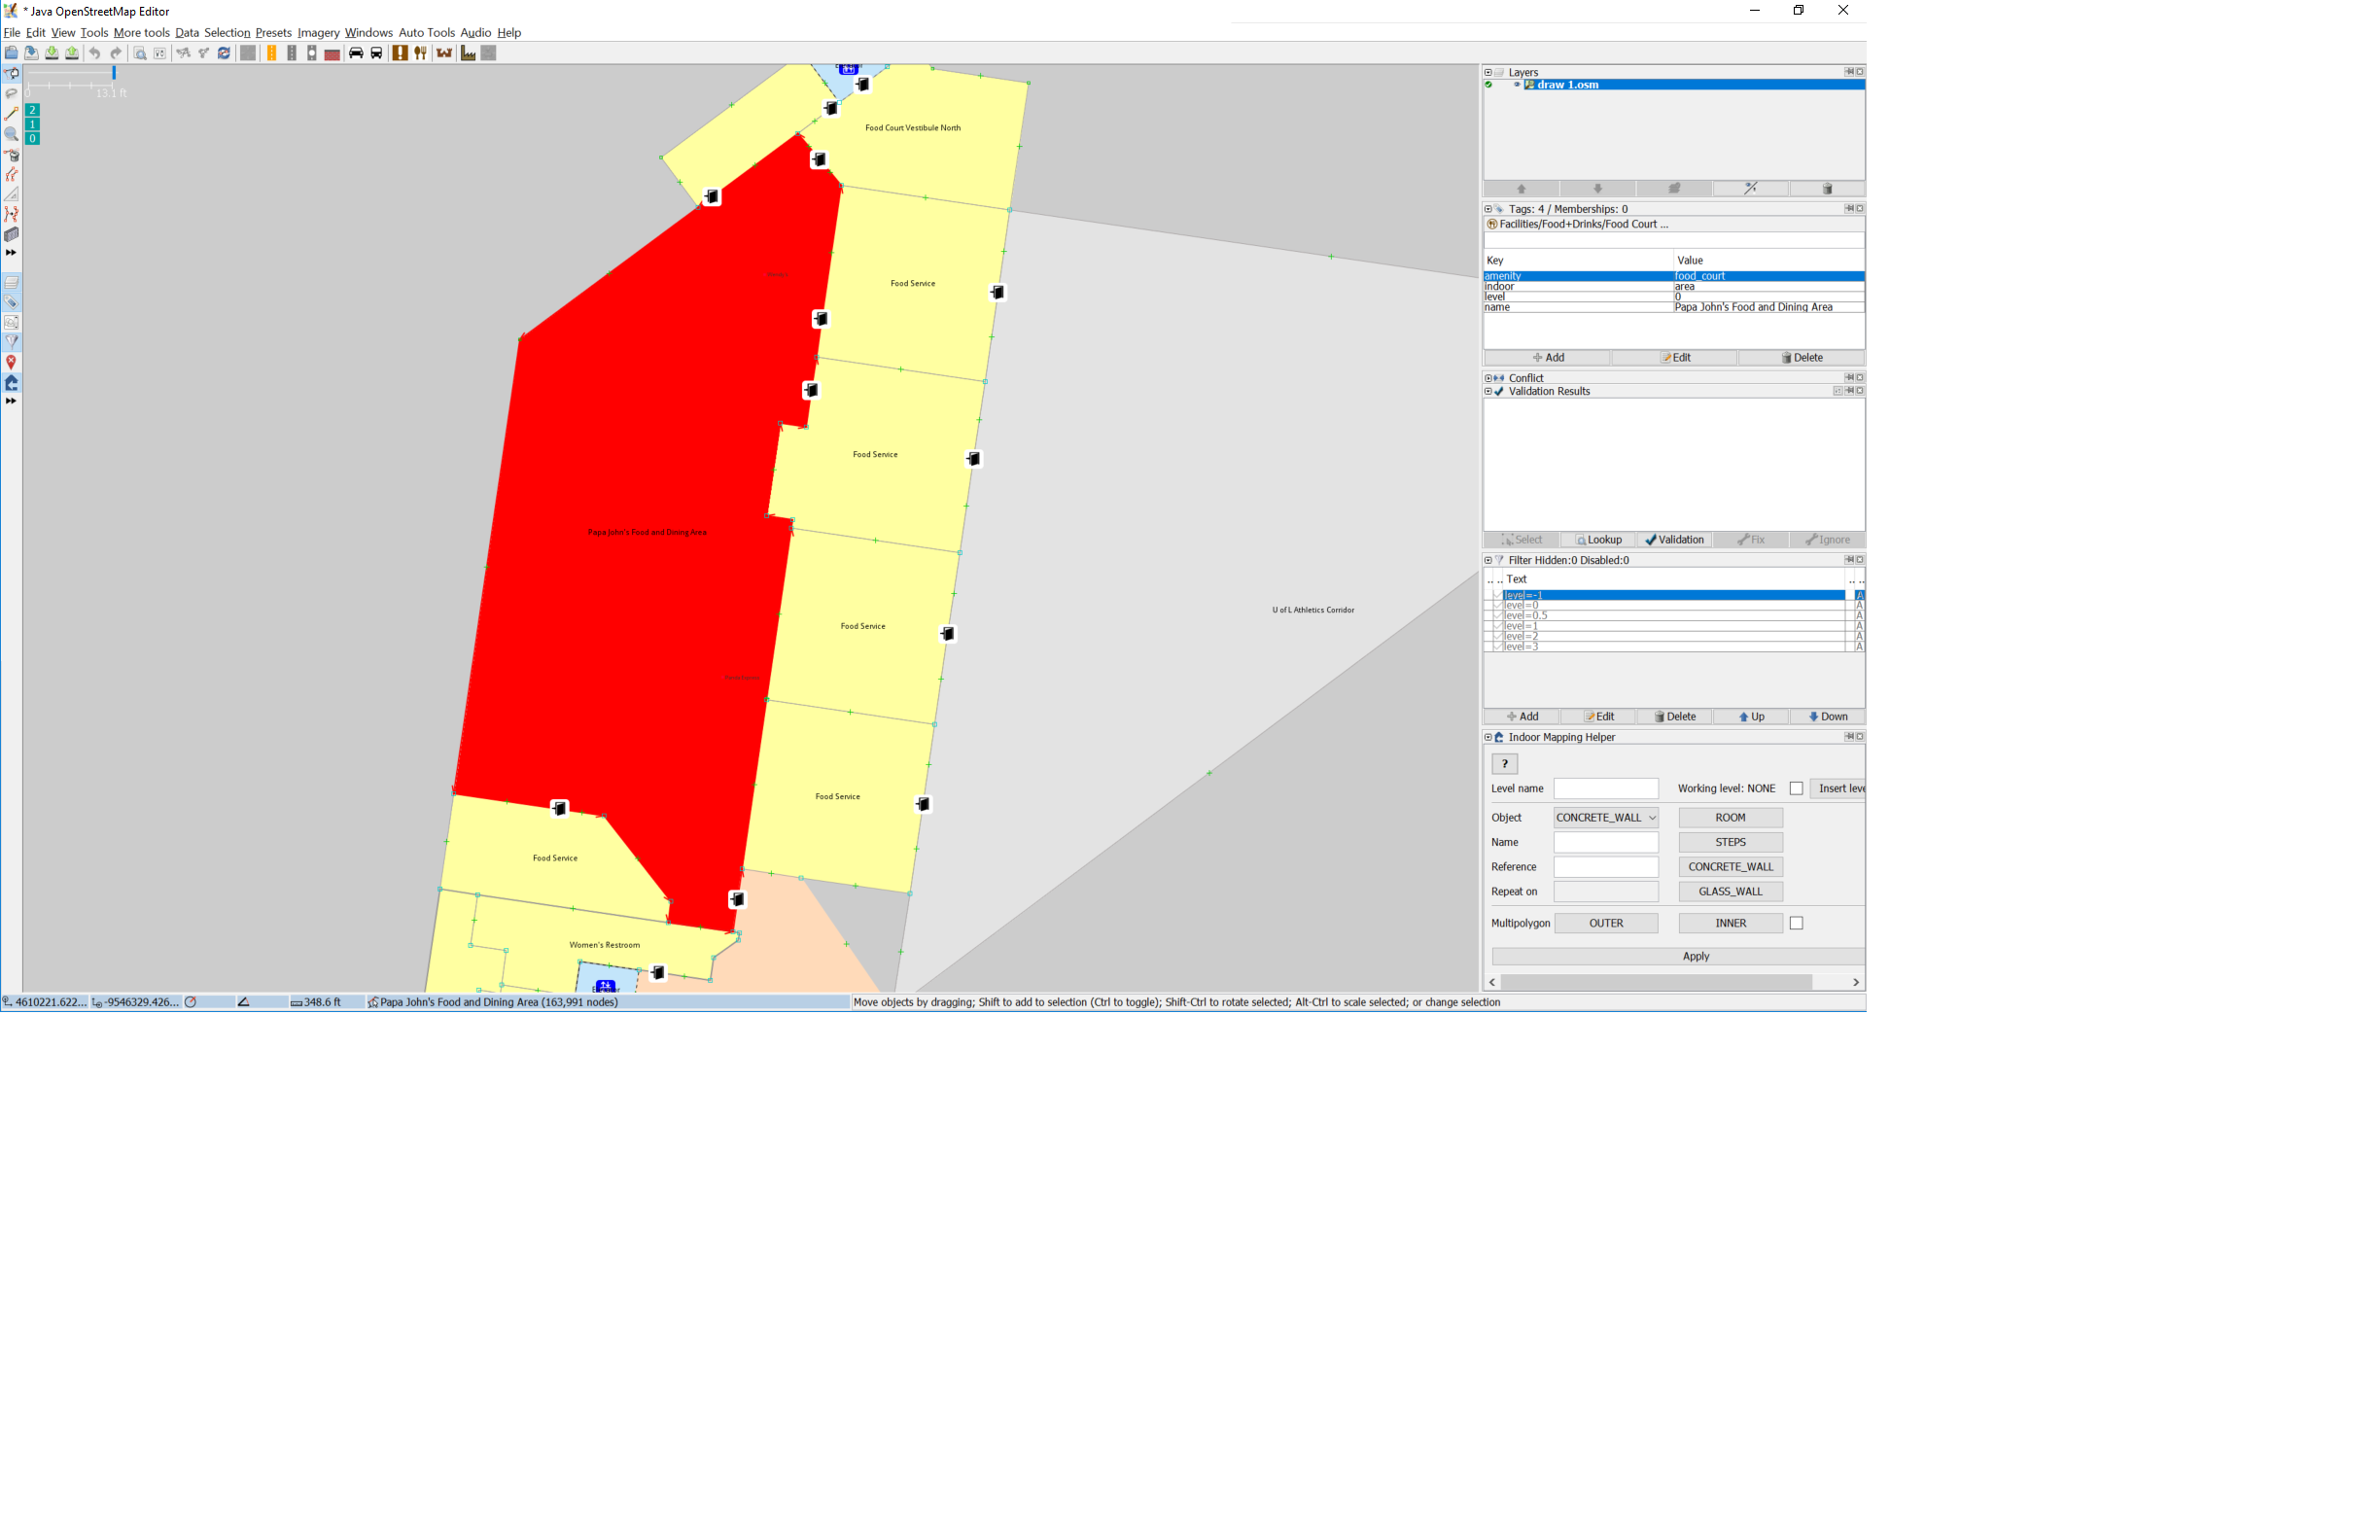This screenshot has width=2380, height=1540.
Task: Open the Object type dropdown
Action: [x=1605, y=818]
